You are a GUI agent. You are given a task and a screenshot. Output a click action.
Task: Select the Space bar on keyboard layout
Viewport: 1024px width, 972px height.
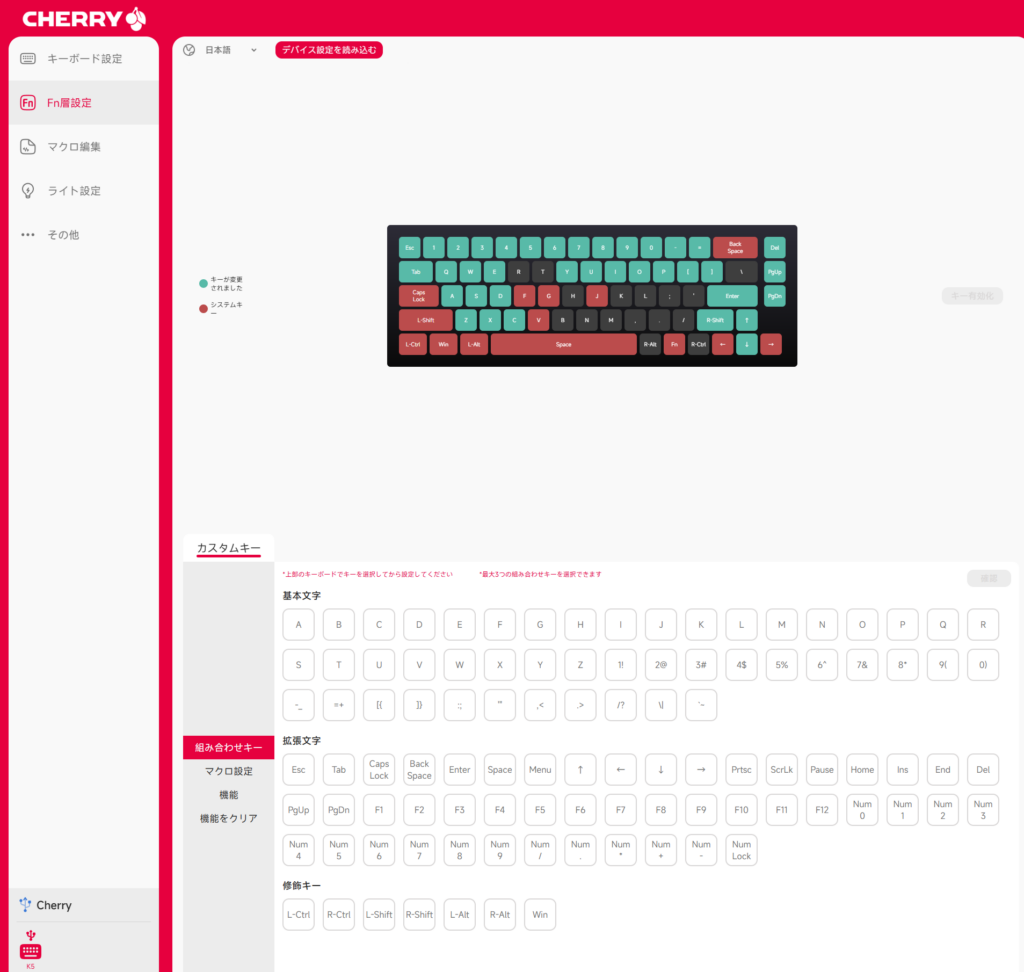point(563,344)
